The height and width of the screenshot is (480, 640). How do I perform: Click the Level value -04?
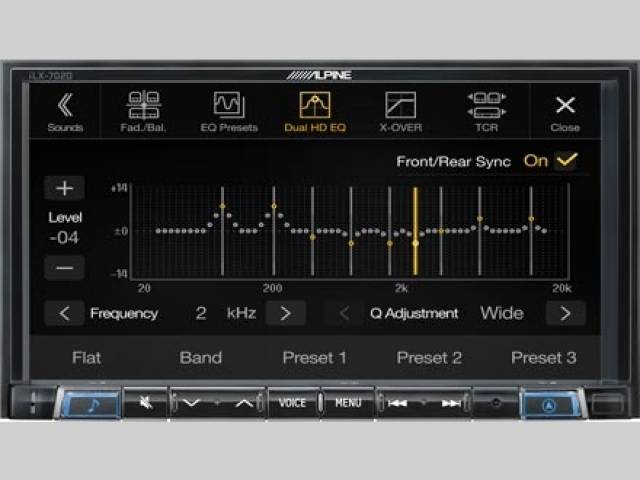pos(64,238)
